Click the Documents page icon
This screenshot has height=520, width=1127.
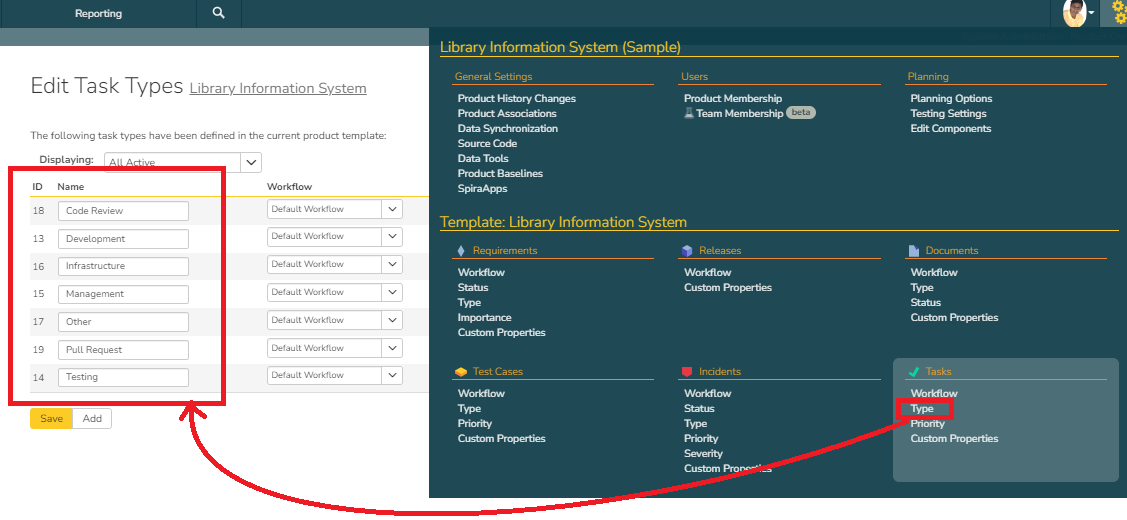click(x=914, y=251)
